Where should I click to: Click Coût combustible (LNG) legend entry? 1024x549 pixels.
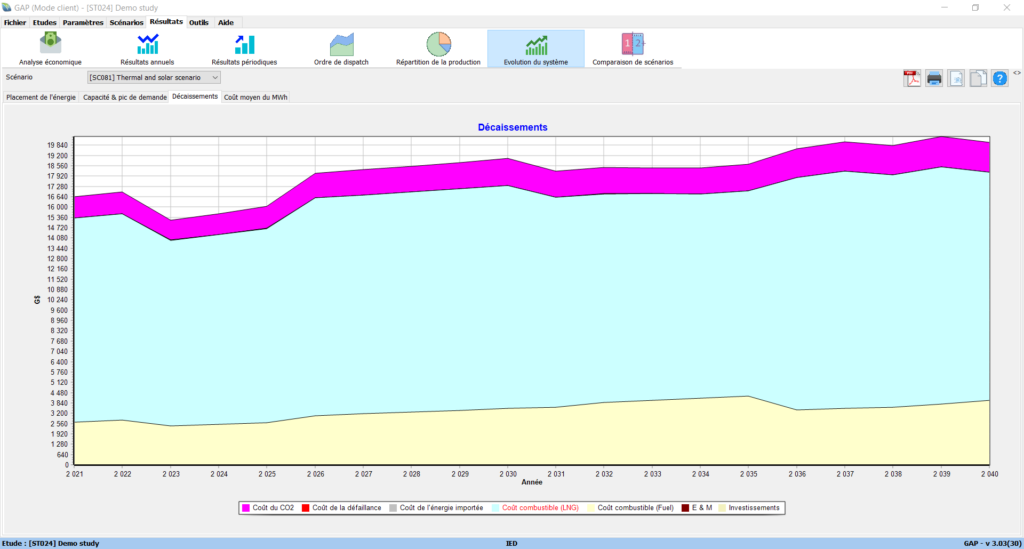(x=540, y=508)
